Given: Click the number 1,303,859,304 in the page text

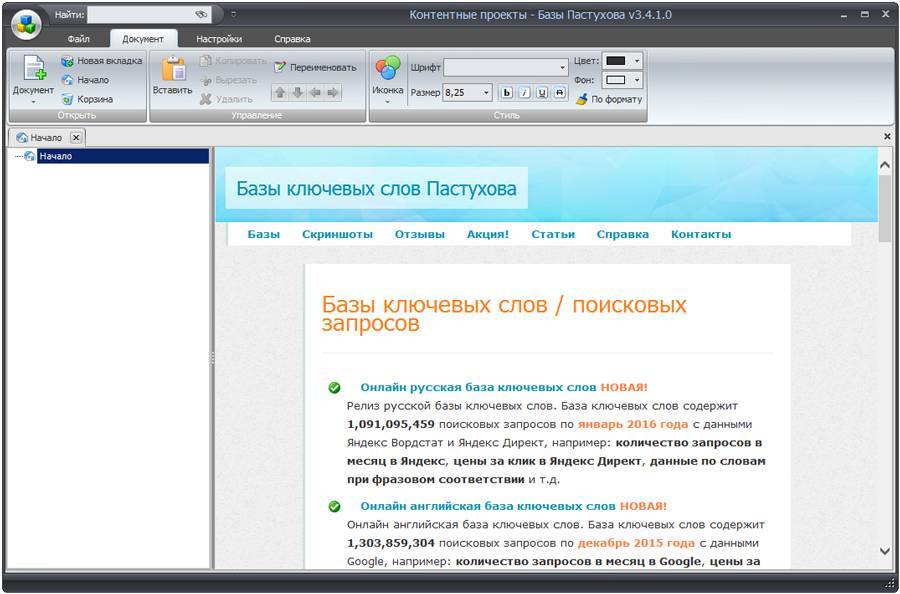Looking at the screenshot, I should (391, 543).
